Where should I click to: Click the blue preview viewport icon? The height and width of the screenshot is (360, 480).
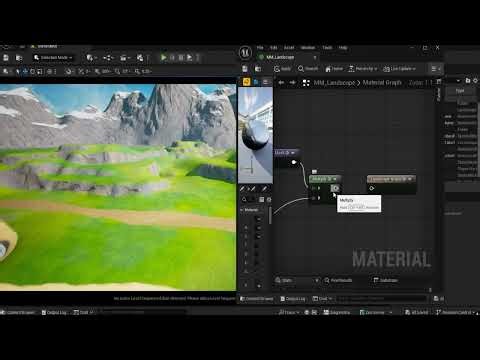(x=256, y=82)
